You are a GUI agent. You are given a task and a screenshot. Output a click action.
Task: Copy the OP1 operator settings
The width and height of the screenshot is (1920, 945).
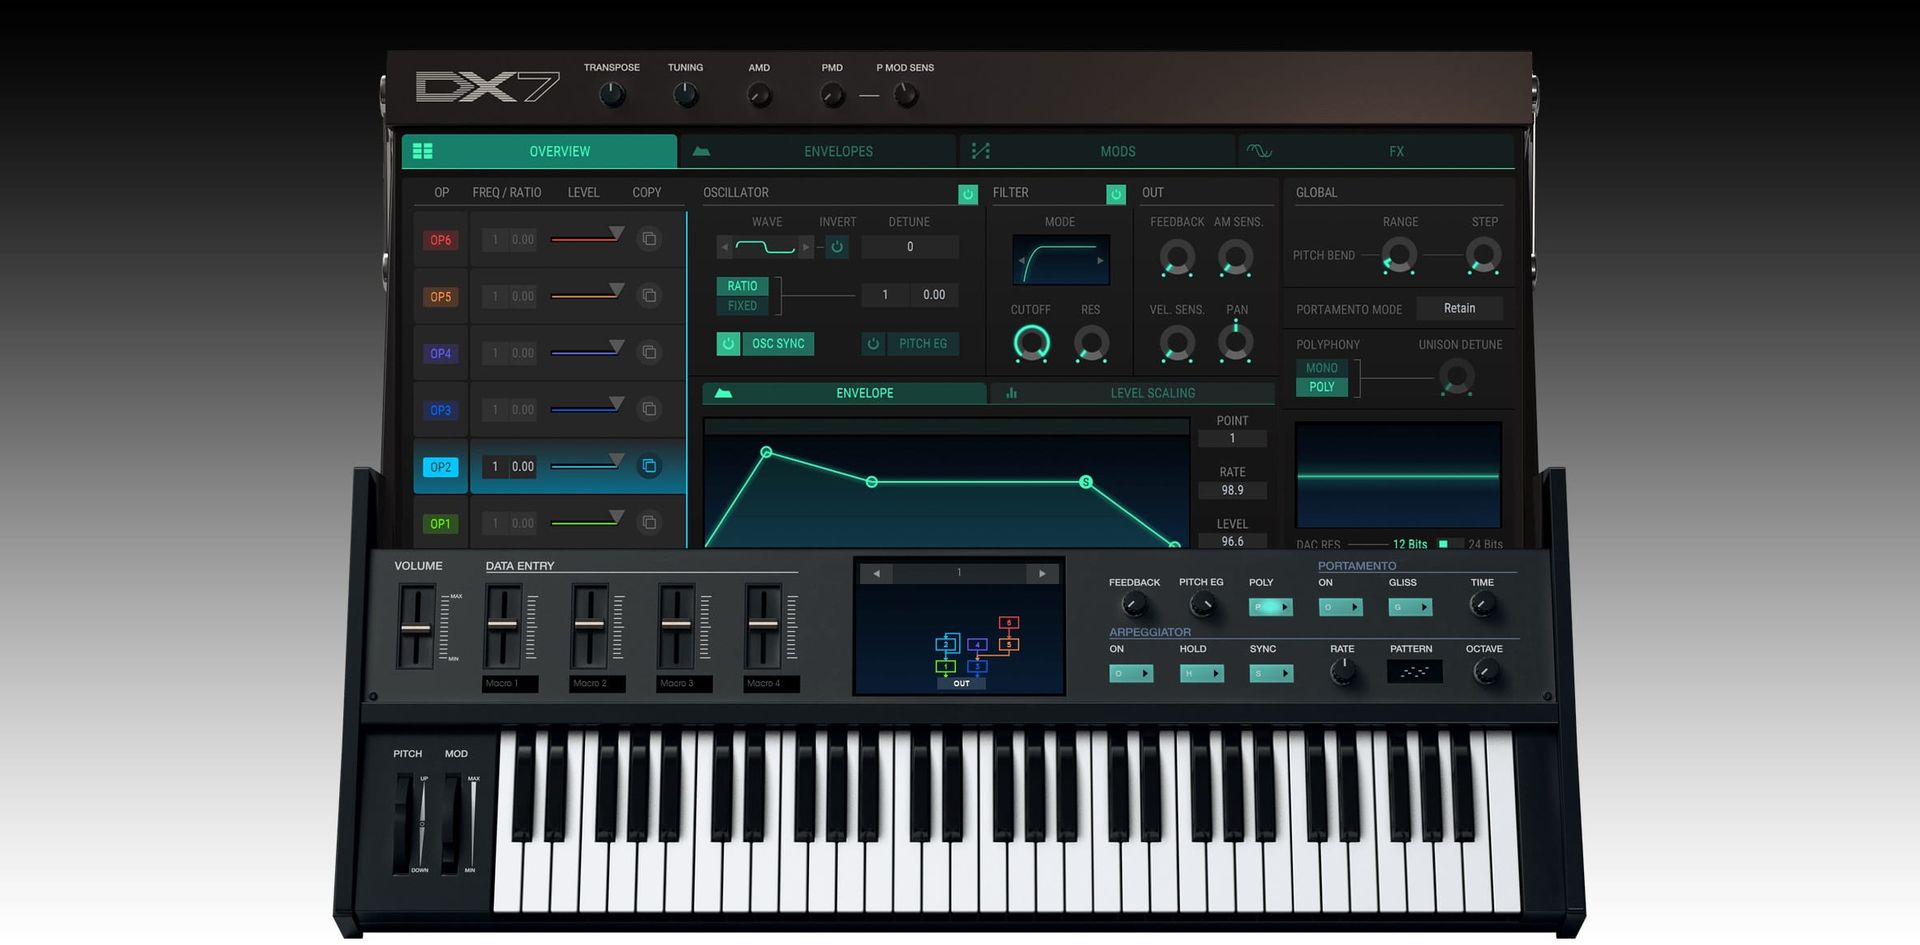click(x=649, y=523)
